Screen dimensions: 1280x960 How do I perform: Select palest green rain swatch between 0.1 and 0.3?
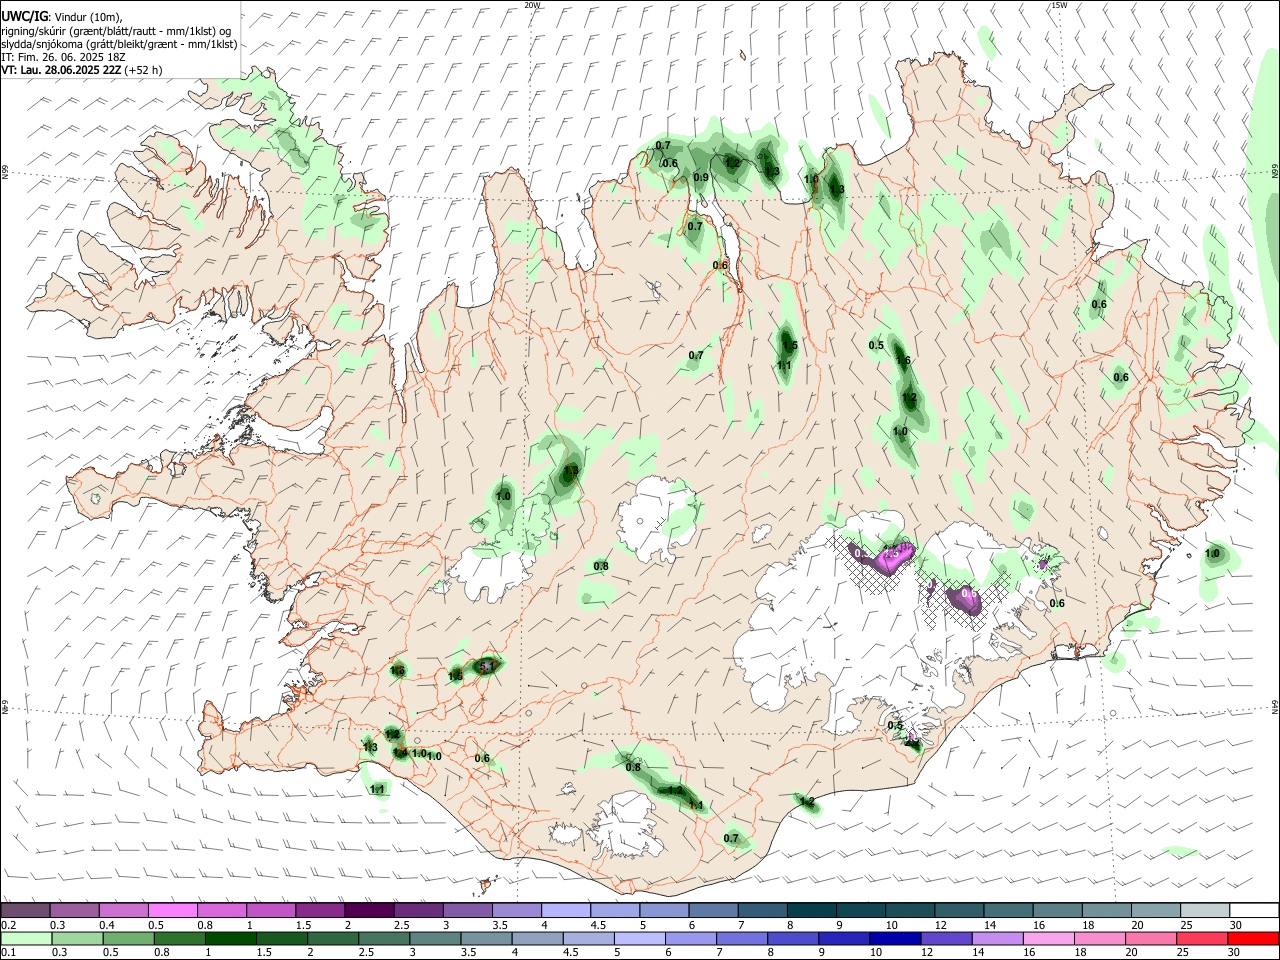(27, 939)
